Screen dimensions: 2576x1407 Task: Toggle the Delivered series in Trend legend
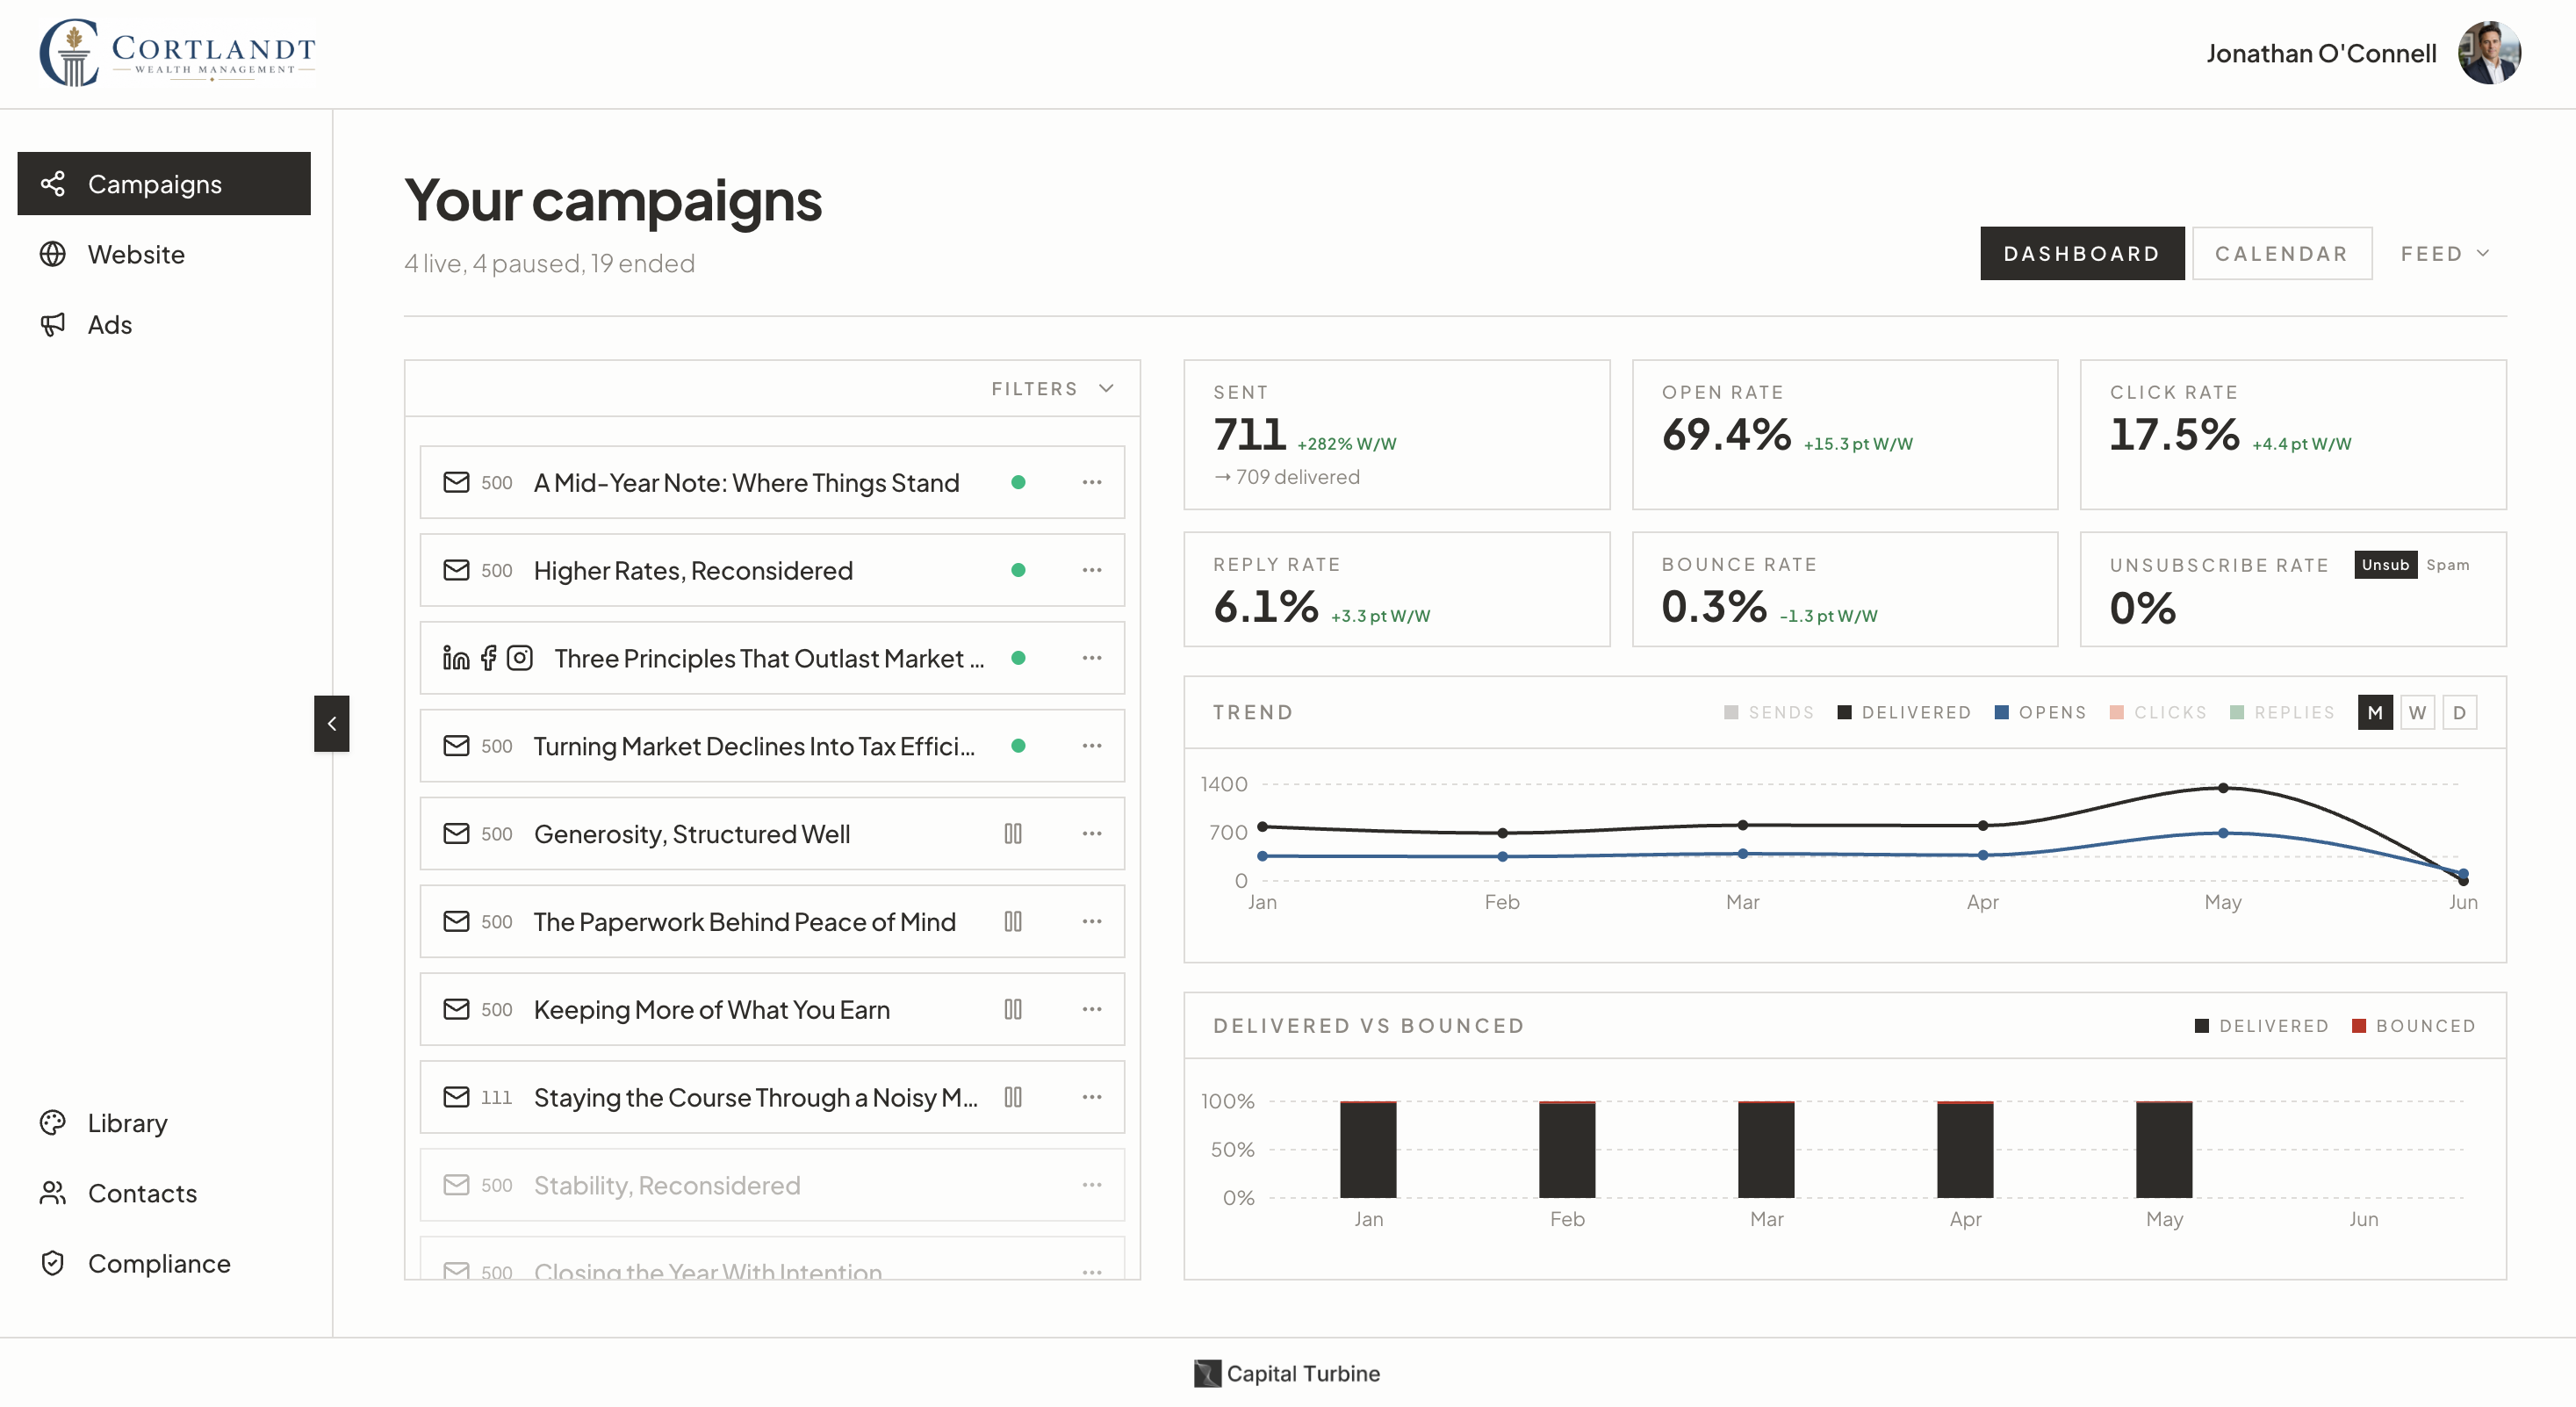point(1904,712)
